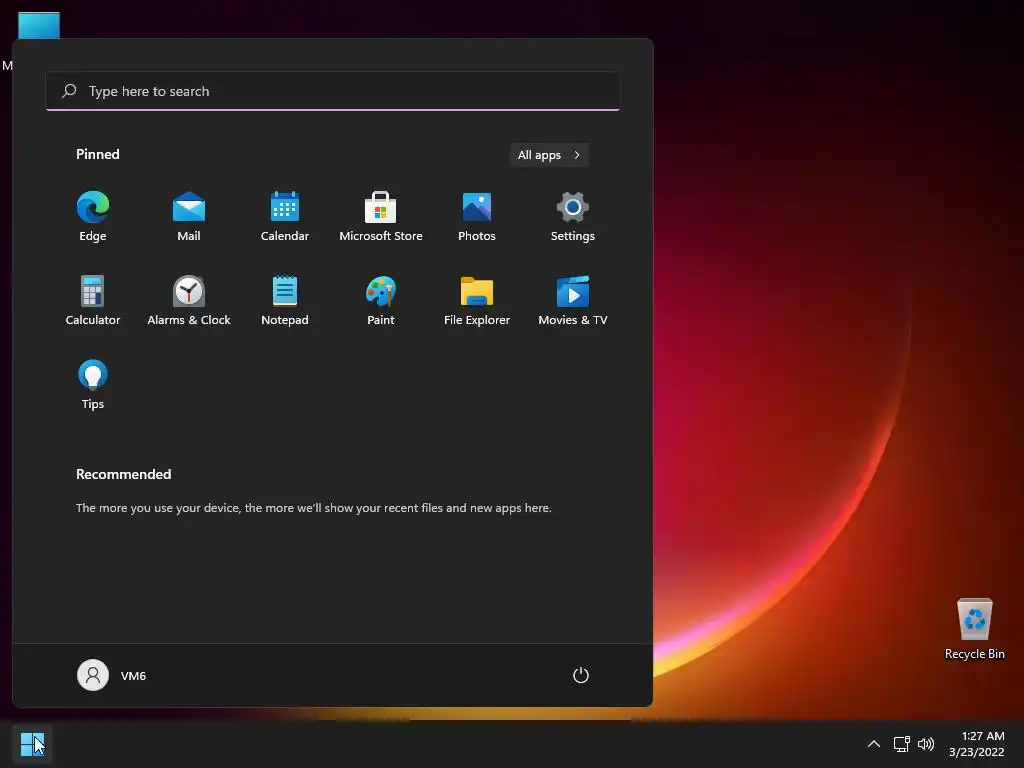1024x768 pixels.
Task: Click the power button icon
Action: [x=581, y=675]
